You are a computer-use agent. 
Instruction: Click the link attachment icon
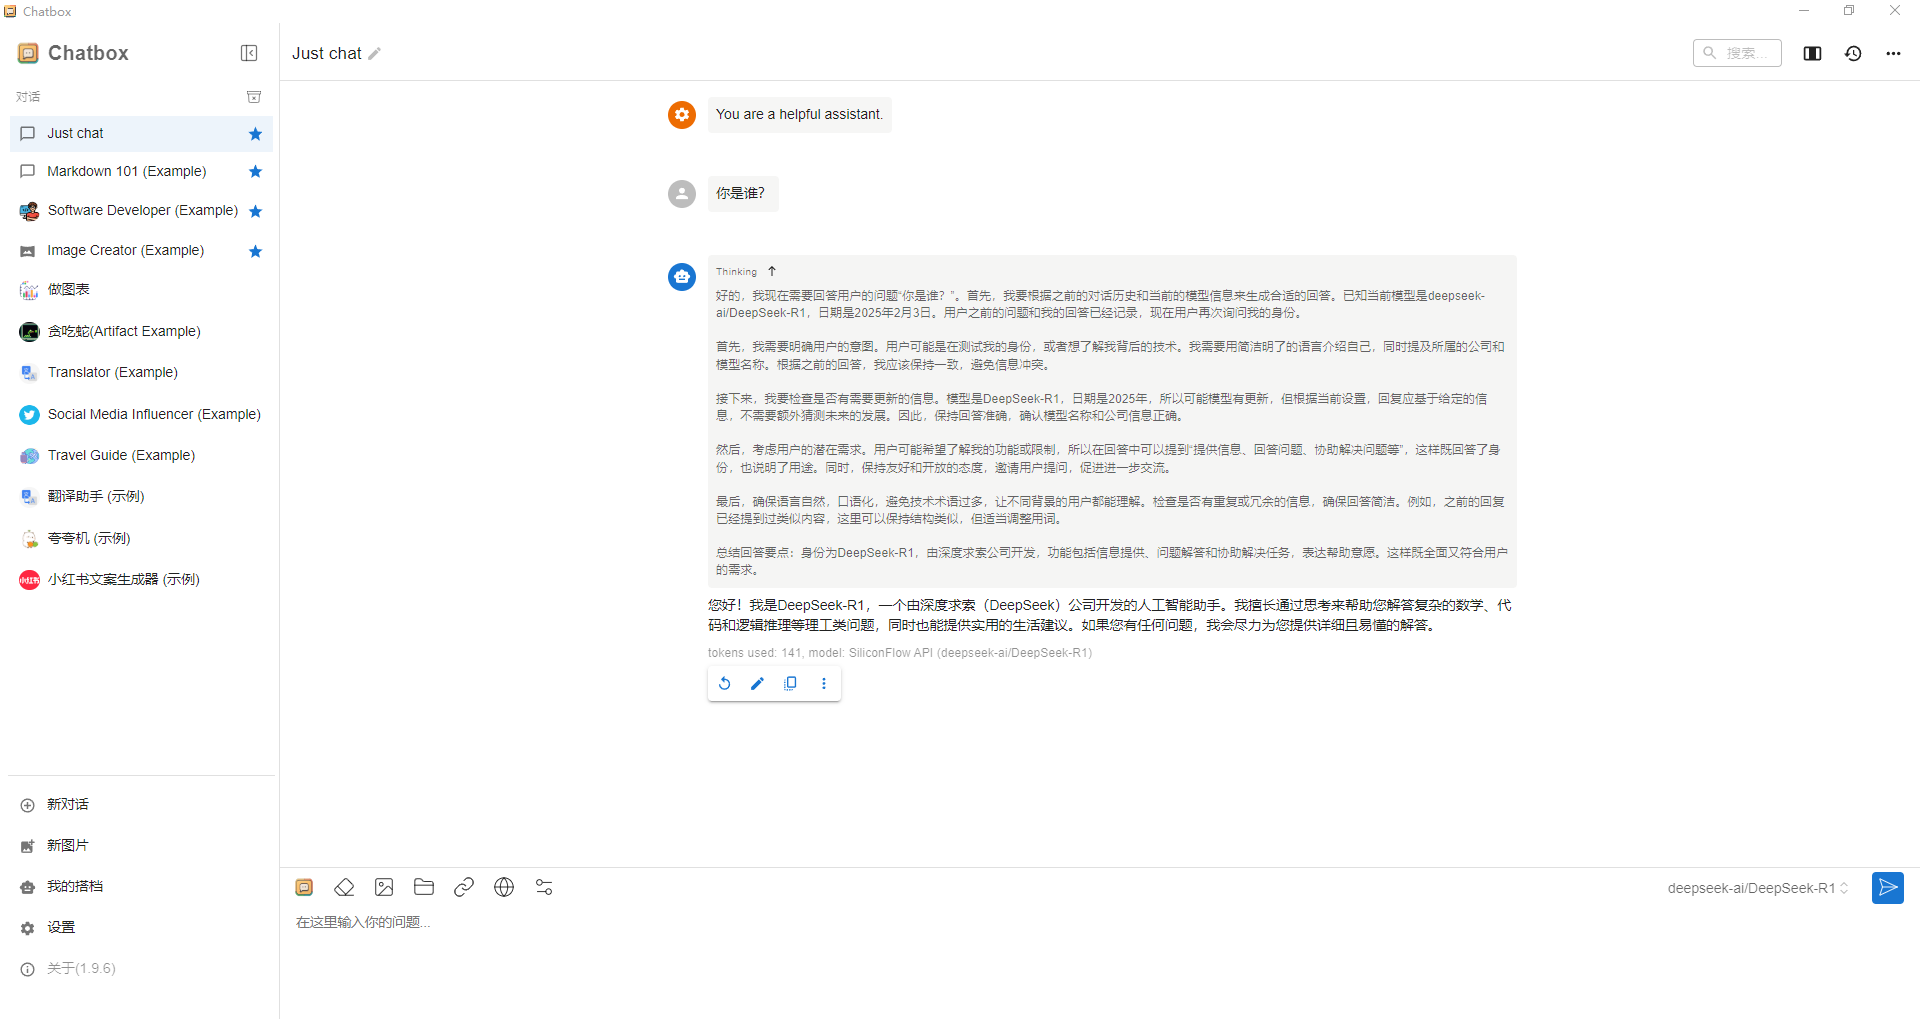click(464, 887)
